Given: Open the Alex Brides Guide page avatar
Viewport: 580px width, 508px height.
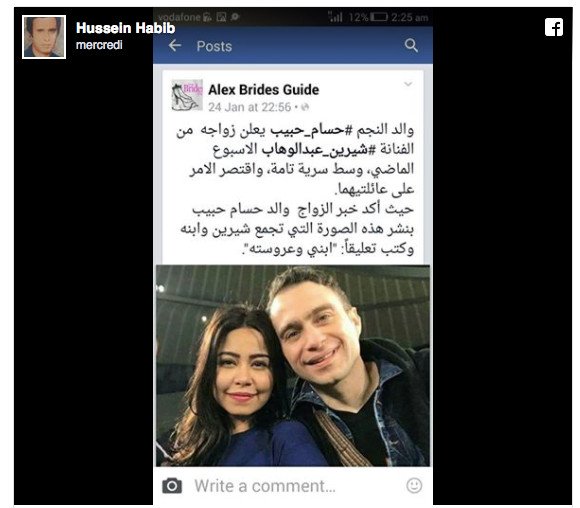Looking at the screenshot, I should (x=187, y=95).
